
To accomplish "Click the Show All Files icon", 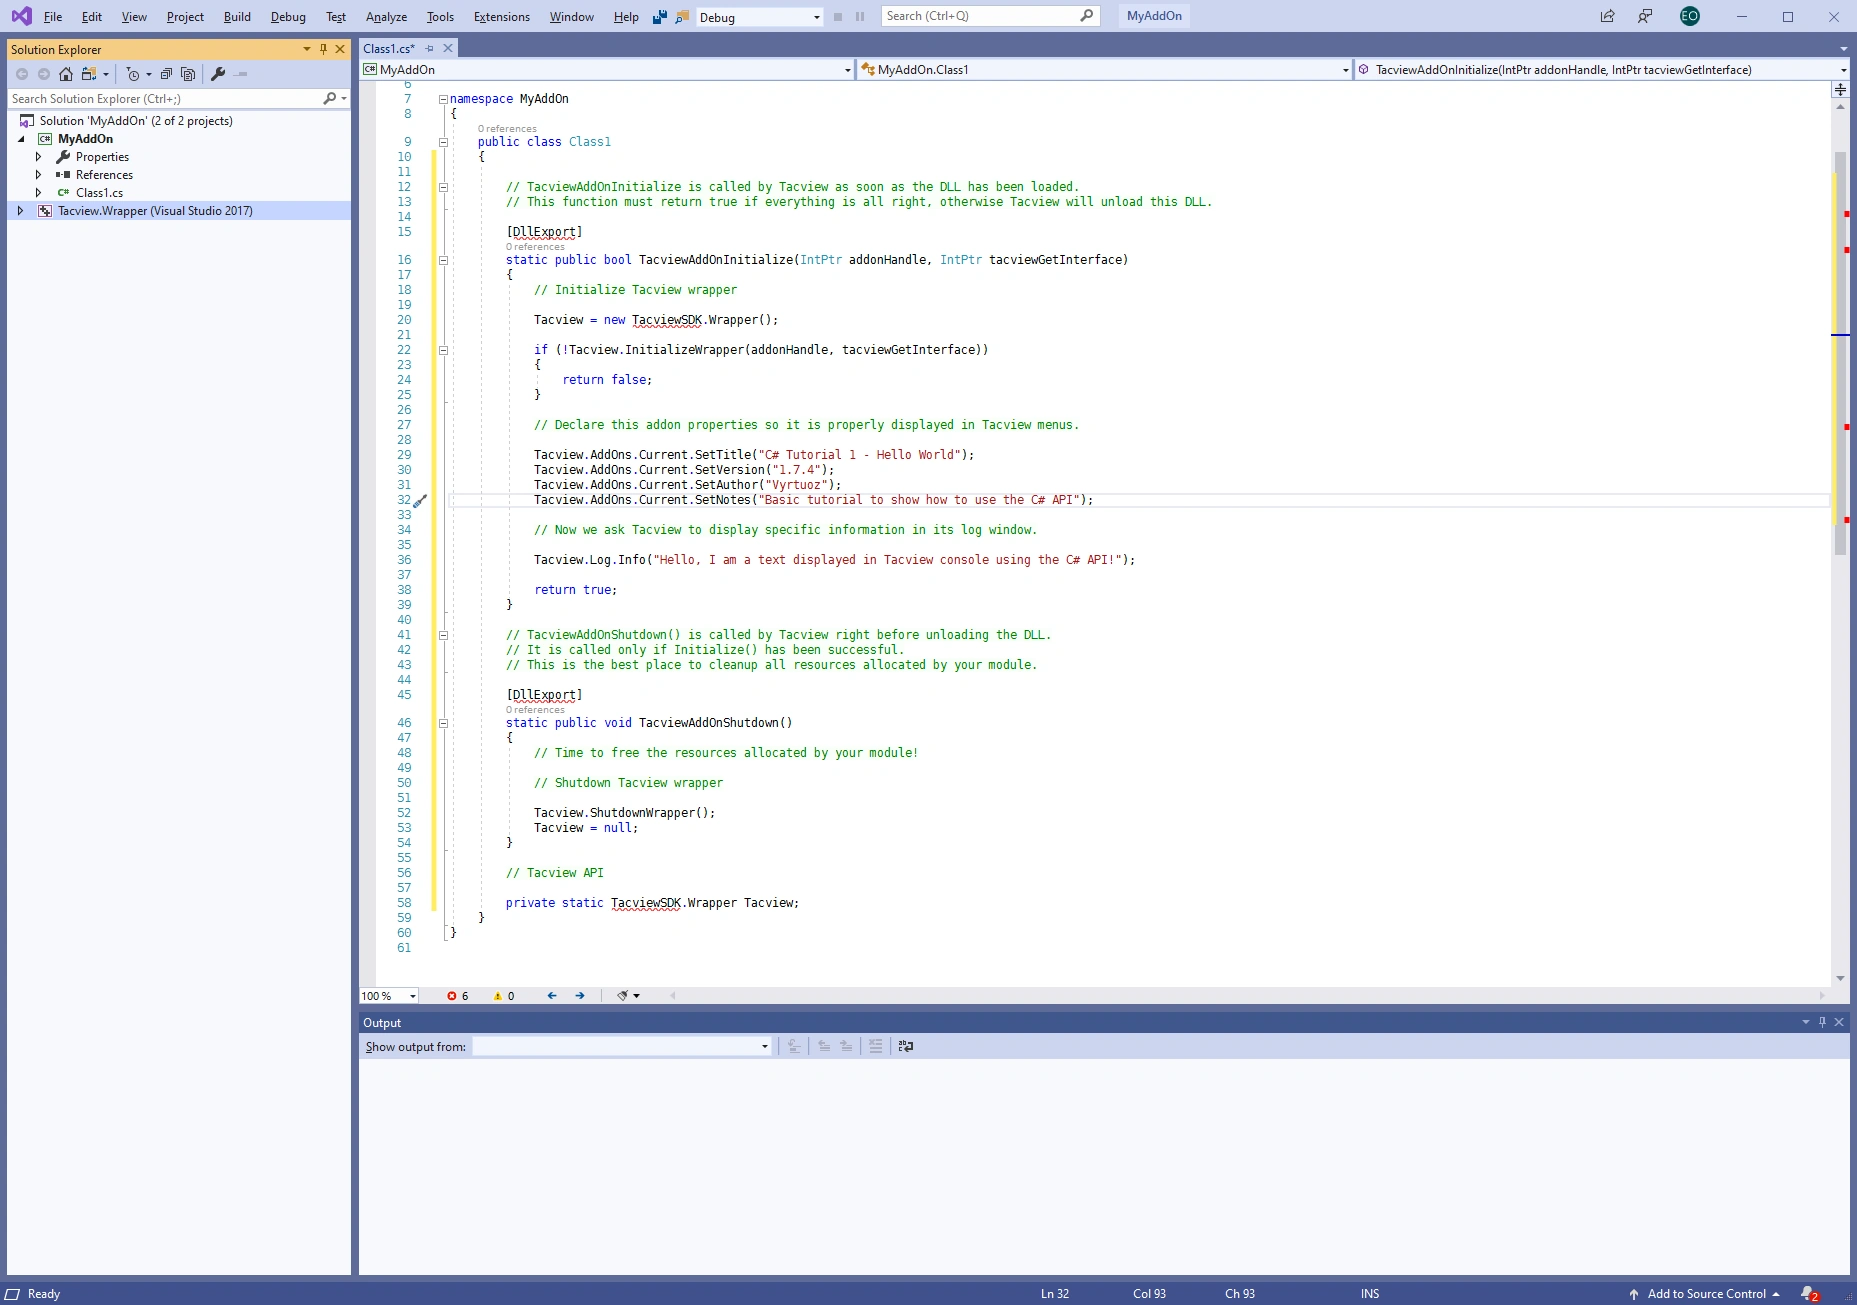I will pyautogui.click(x=188, y=74).
